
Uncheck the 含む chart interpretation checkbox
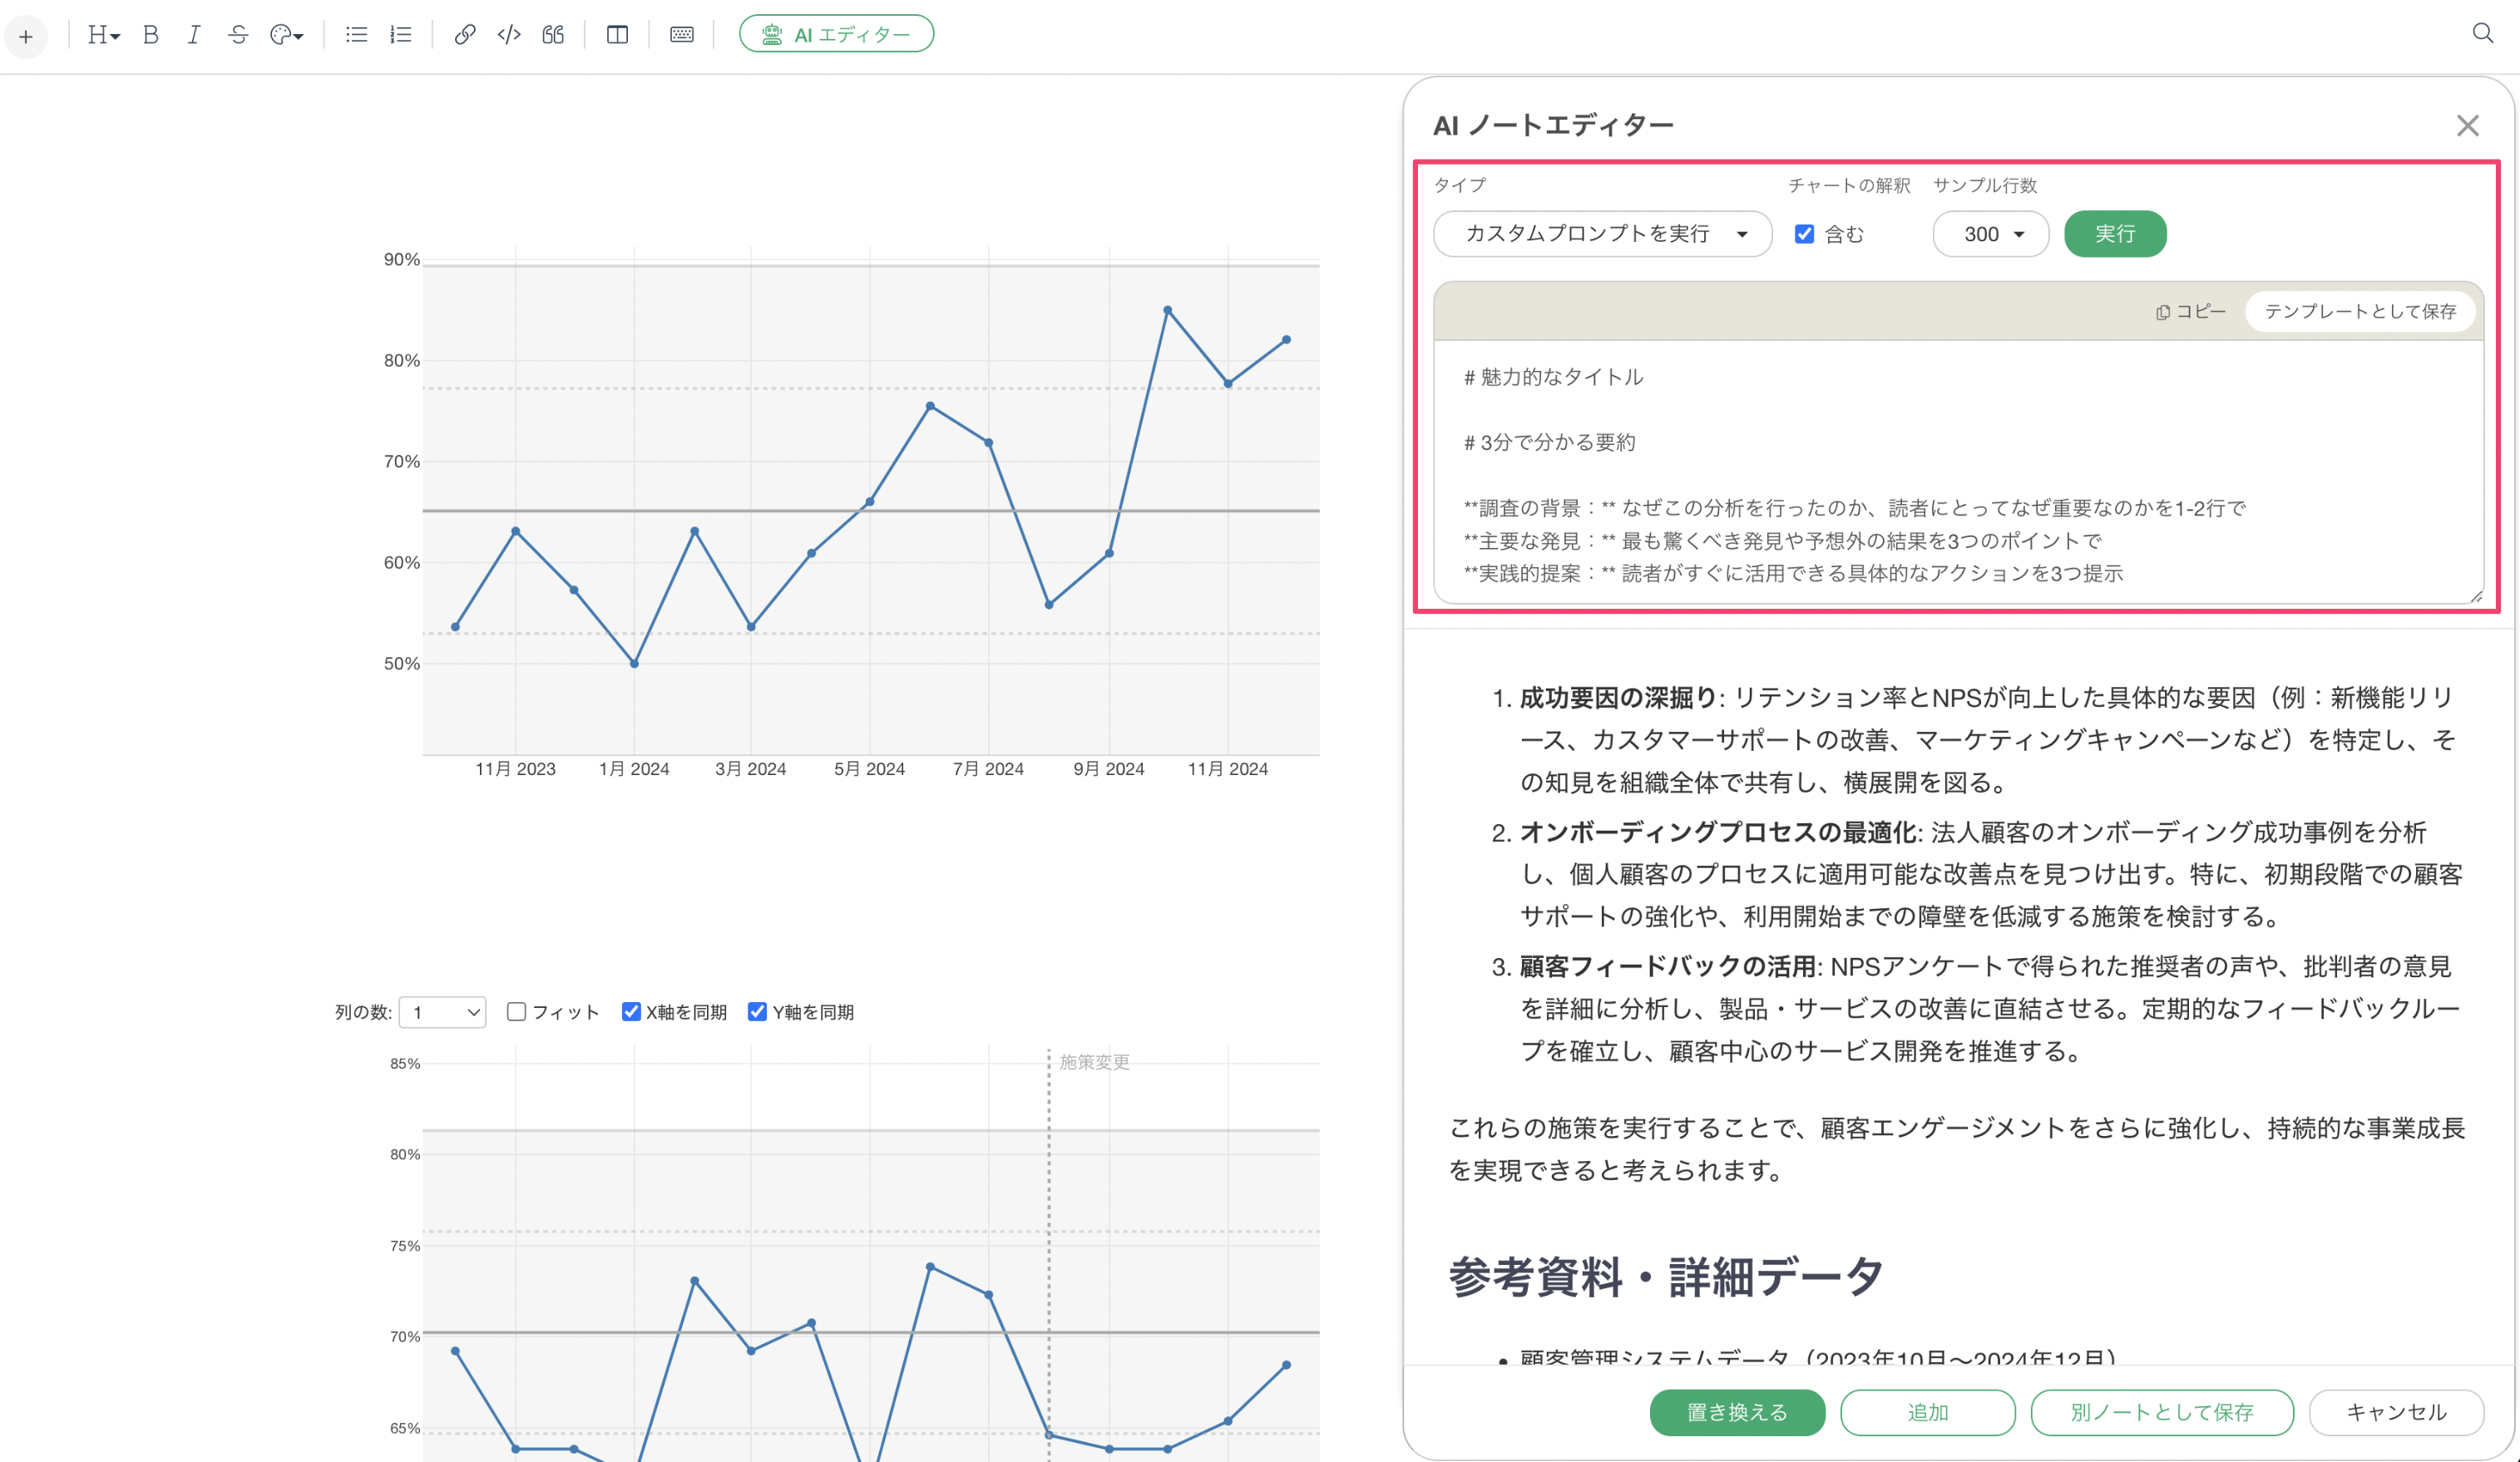point(1804,234)
